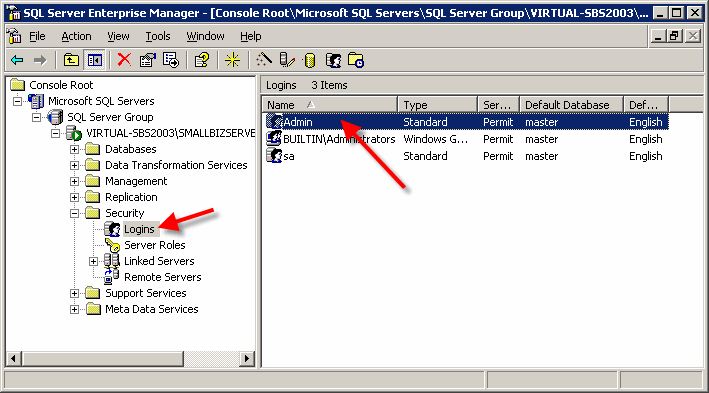Open the Help menu
Screen dimensions: 709x393
[x=251, y=36]
